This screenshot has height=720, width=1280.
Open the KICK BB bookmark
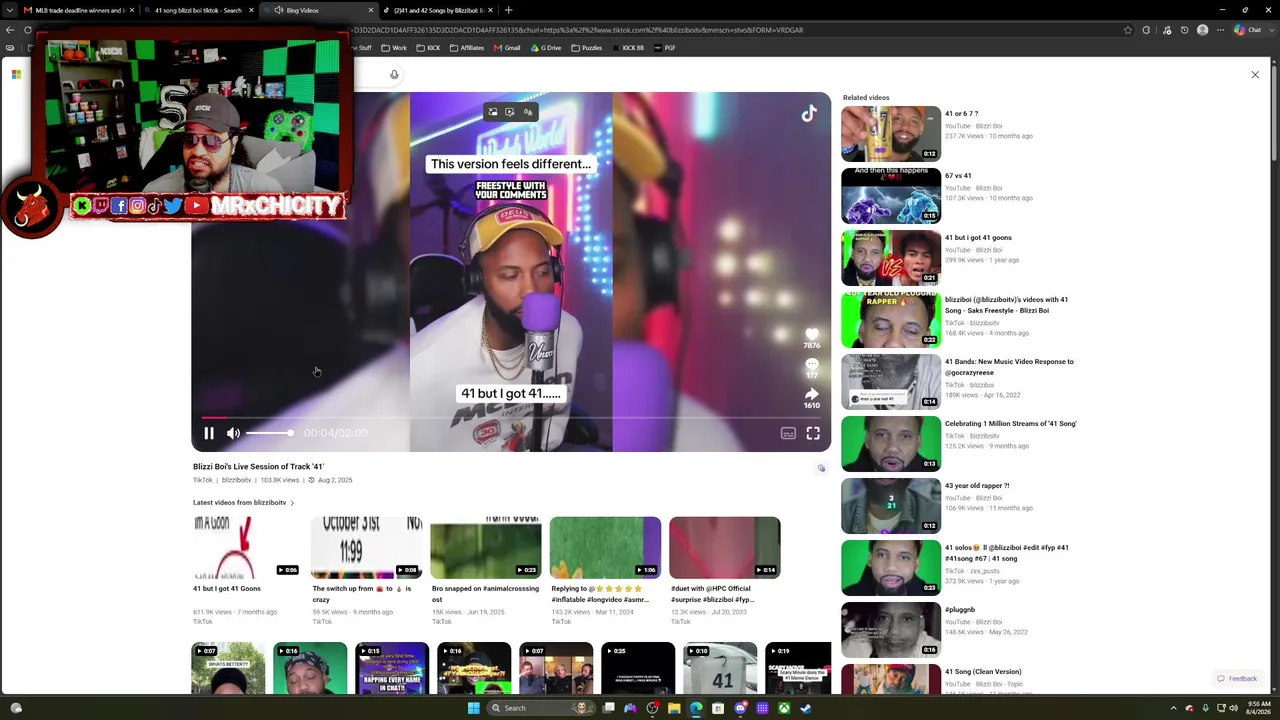[x=628, y=48]
